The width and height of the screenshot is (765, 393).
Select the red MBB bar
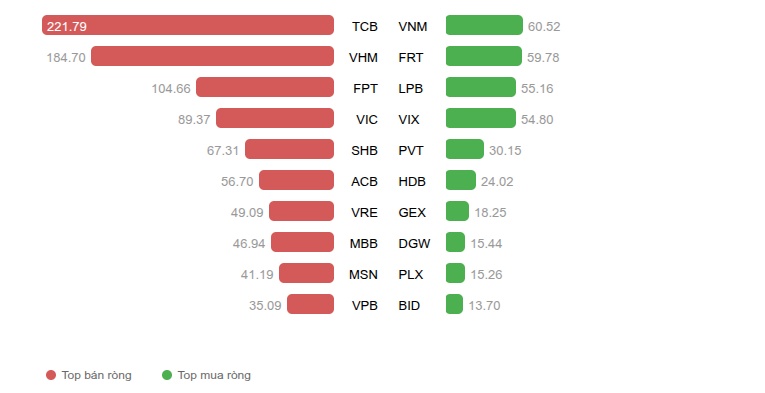(x=302, y=242)
